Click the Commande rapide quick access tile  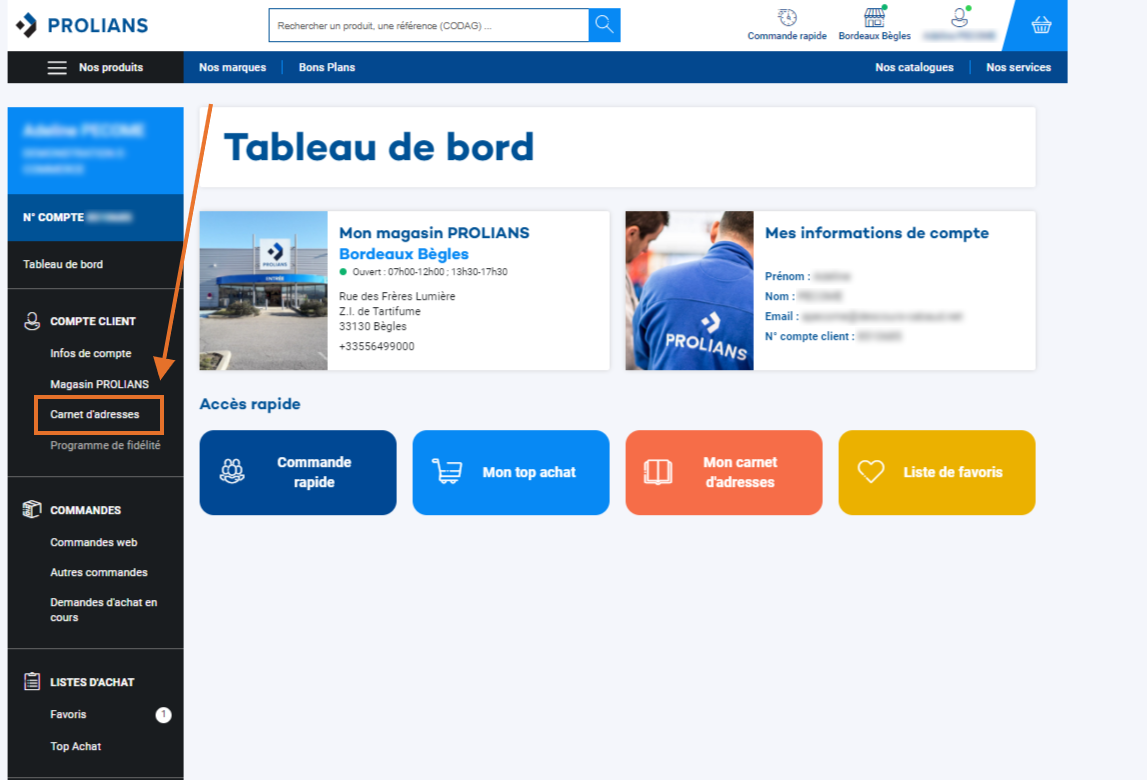(x=298, y=473)
